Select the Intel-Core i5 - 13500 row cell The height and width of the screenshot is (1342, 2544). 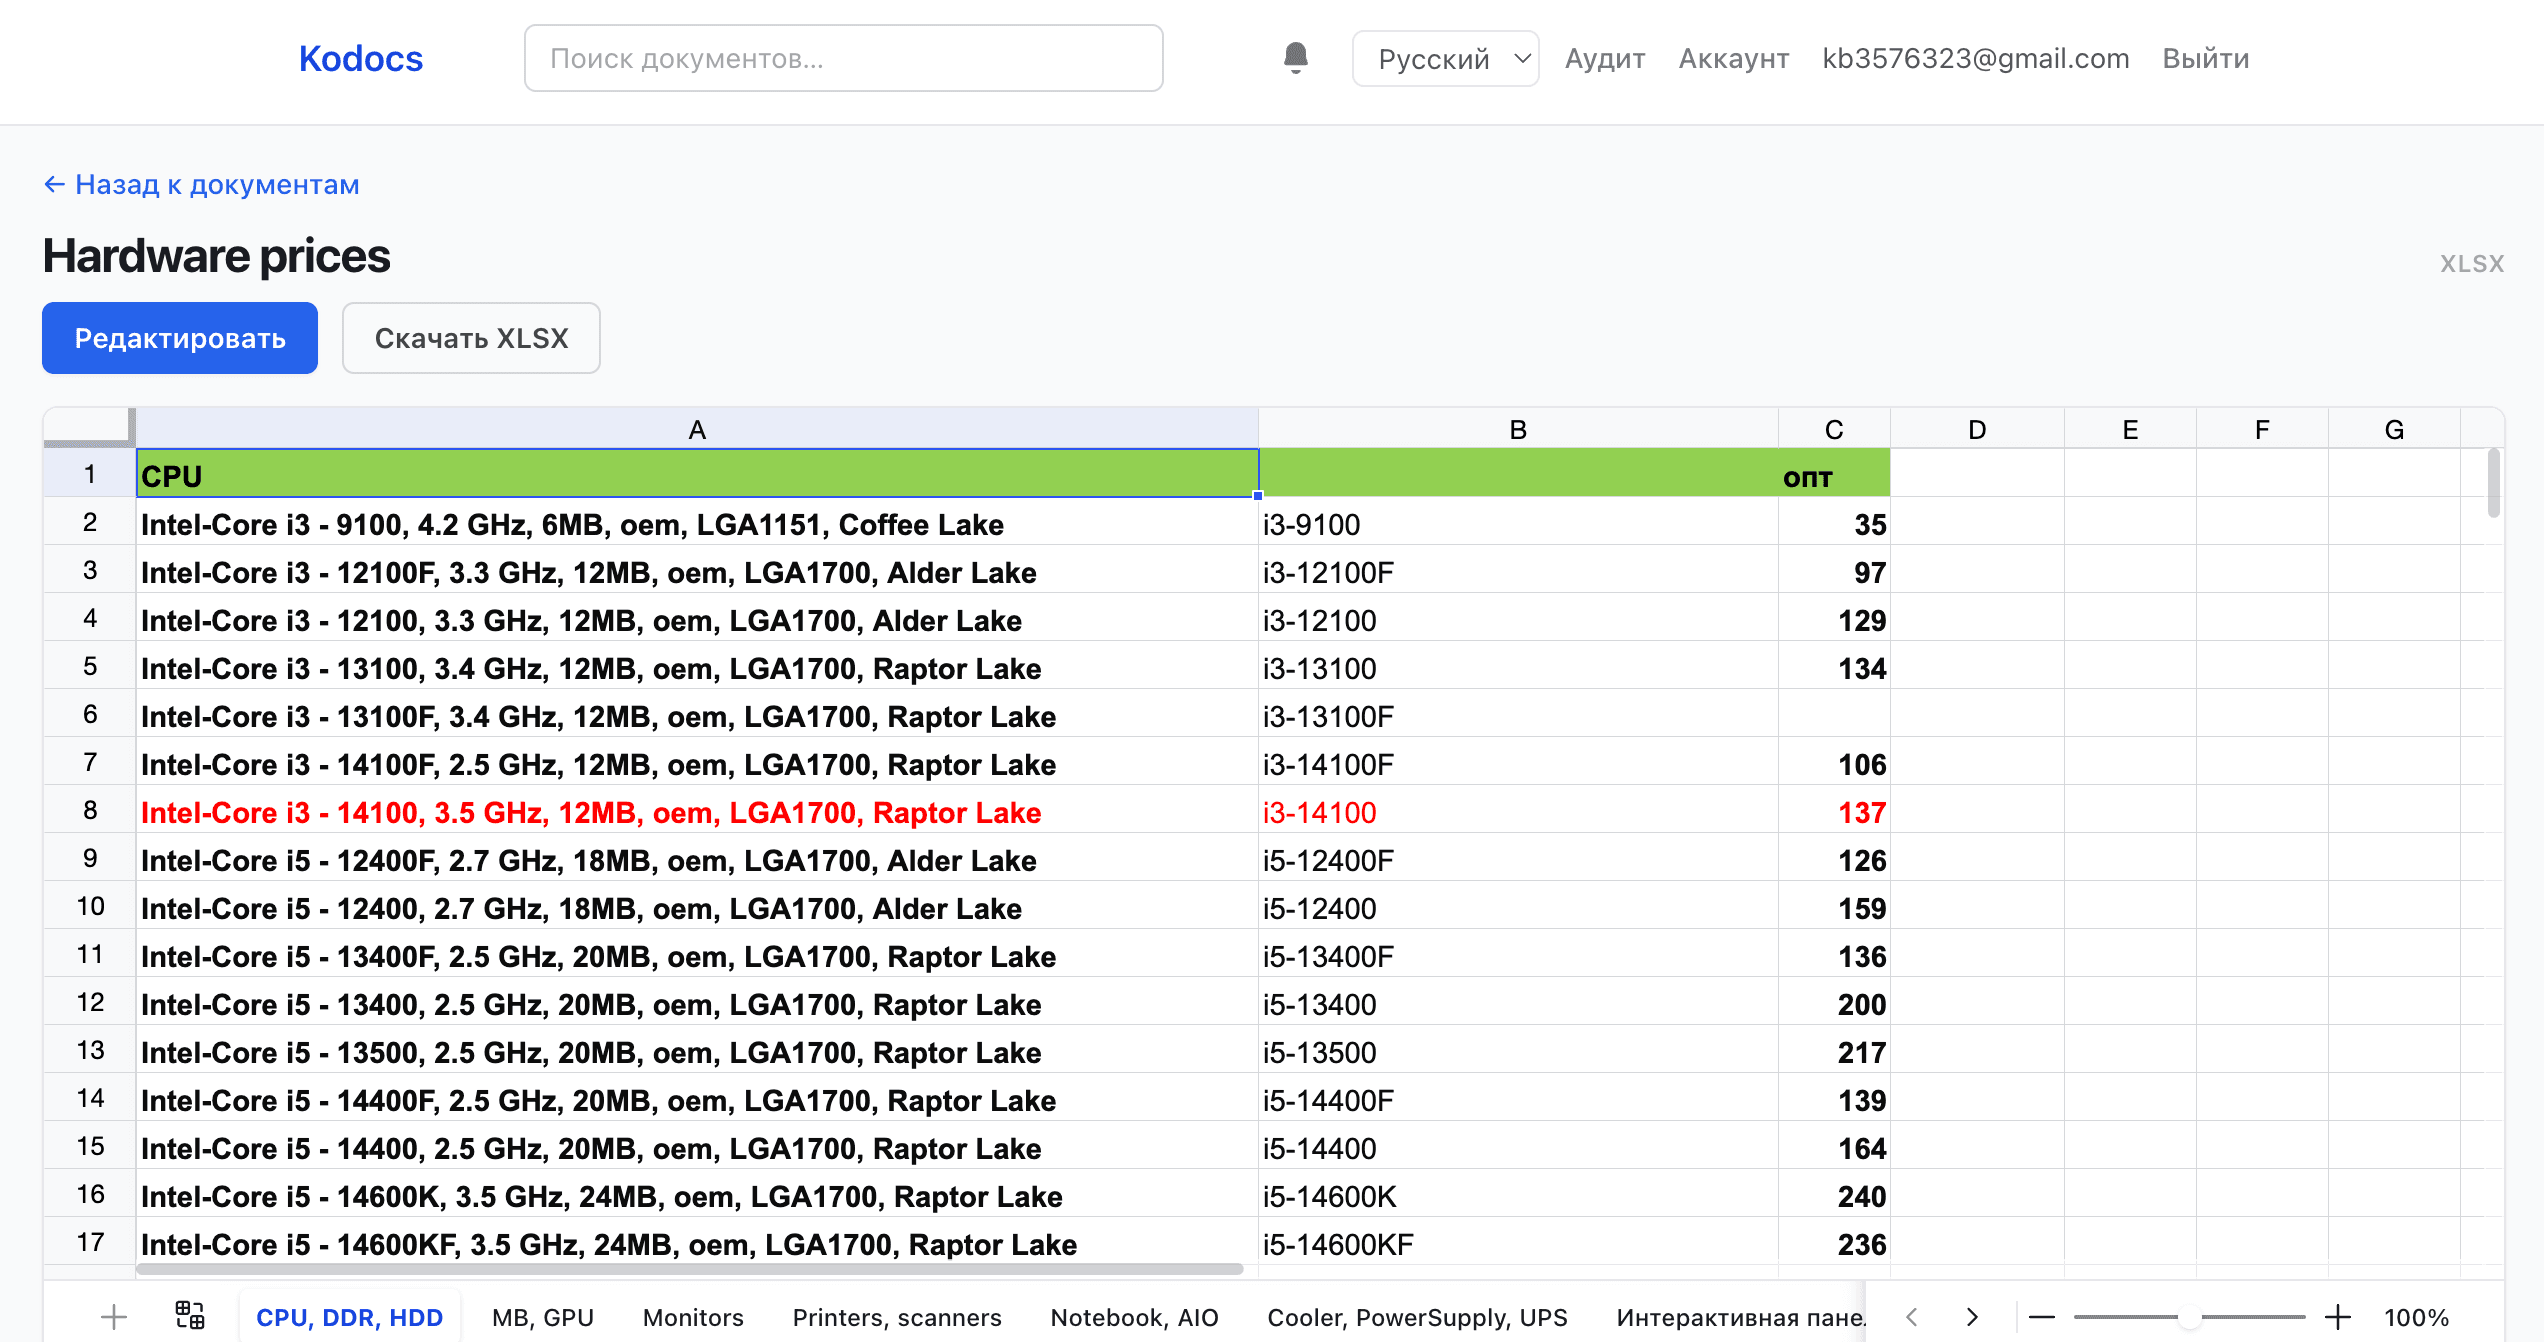(697, 1050)
